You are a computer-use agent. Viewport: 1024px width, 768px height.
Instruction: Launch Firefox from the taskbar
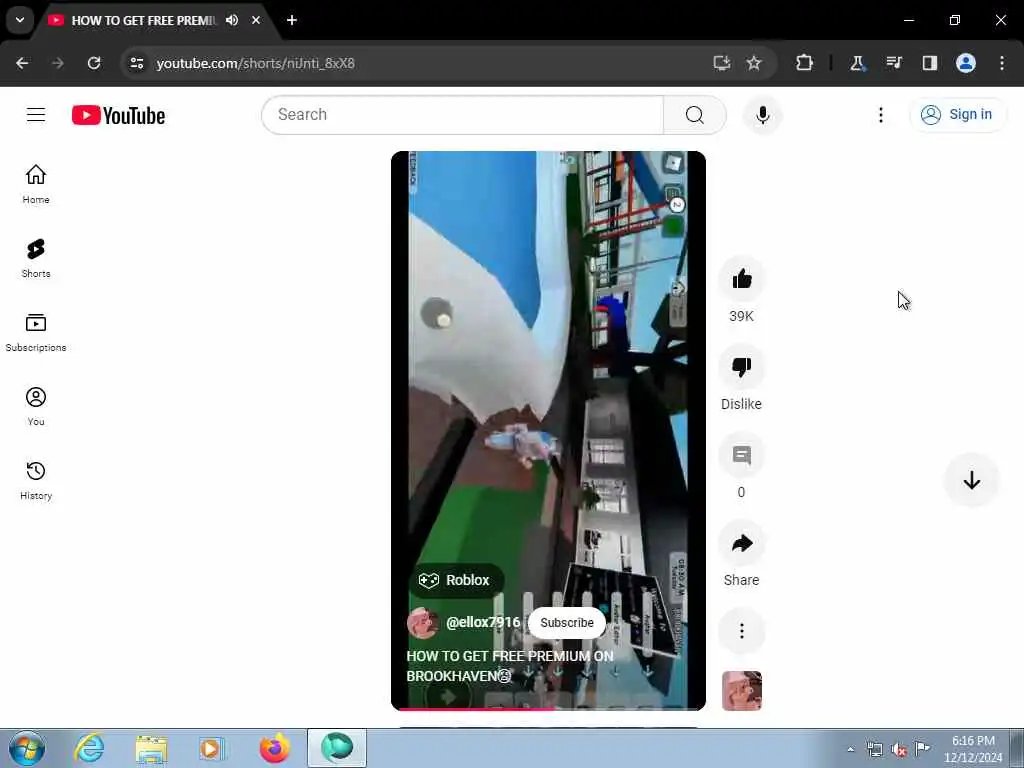(274, 748)
